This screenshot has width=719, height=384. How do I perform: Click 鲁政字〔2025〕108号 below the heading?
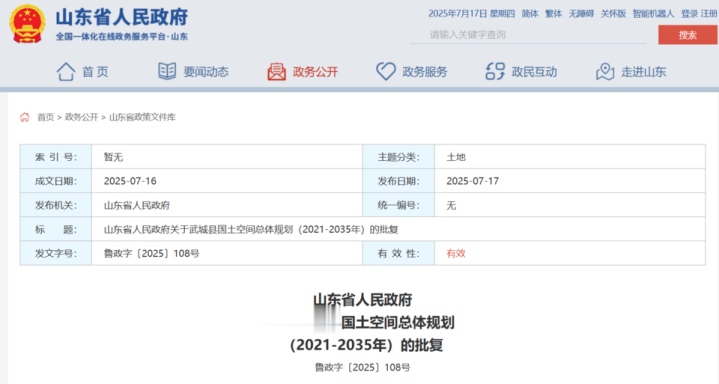coord(362,367)
